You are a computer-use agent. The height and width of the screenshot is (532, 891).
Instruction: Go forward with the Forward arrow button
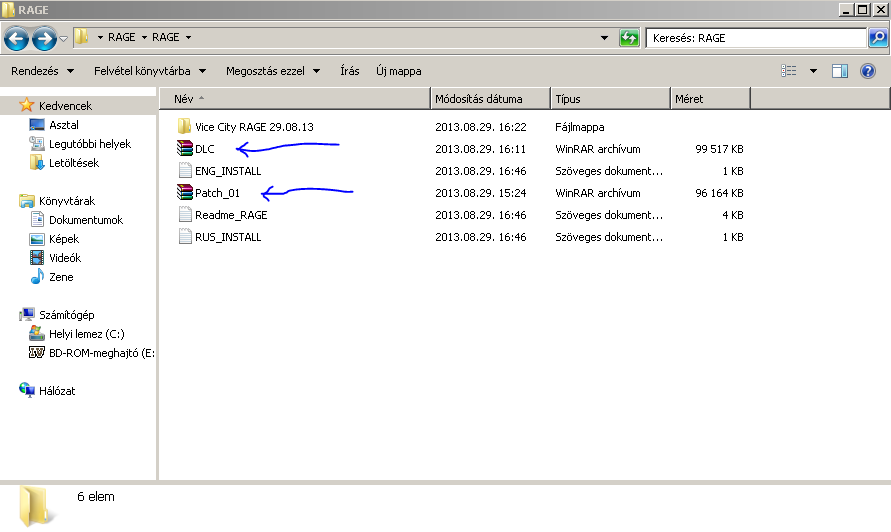pos(44,39)
